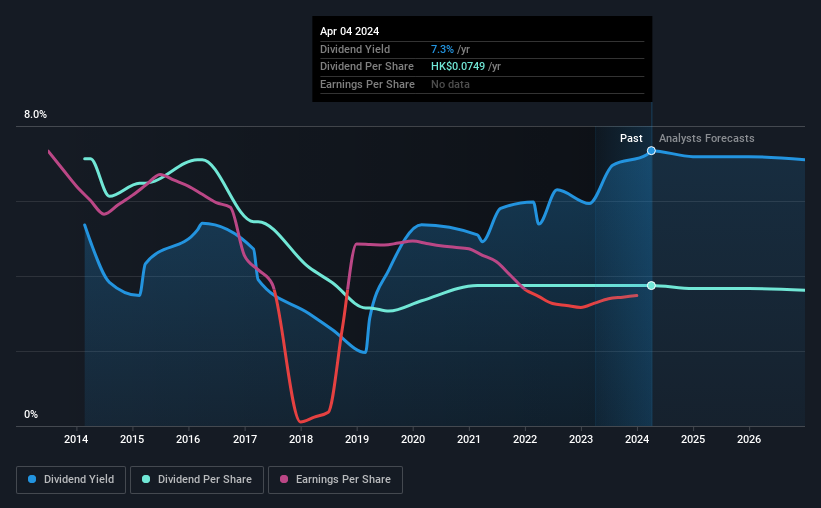
Task: Click the 2016 x-axis label
Action: (x=188, y=439)
